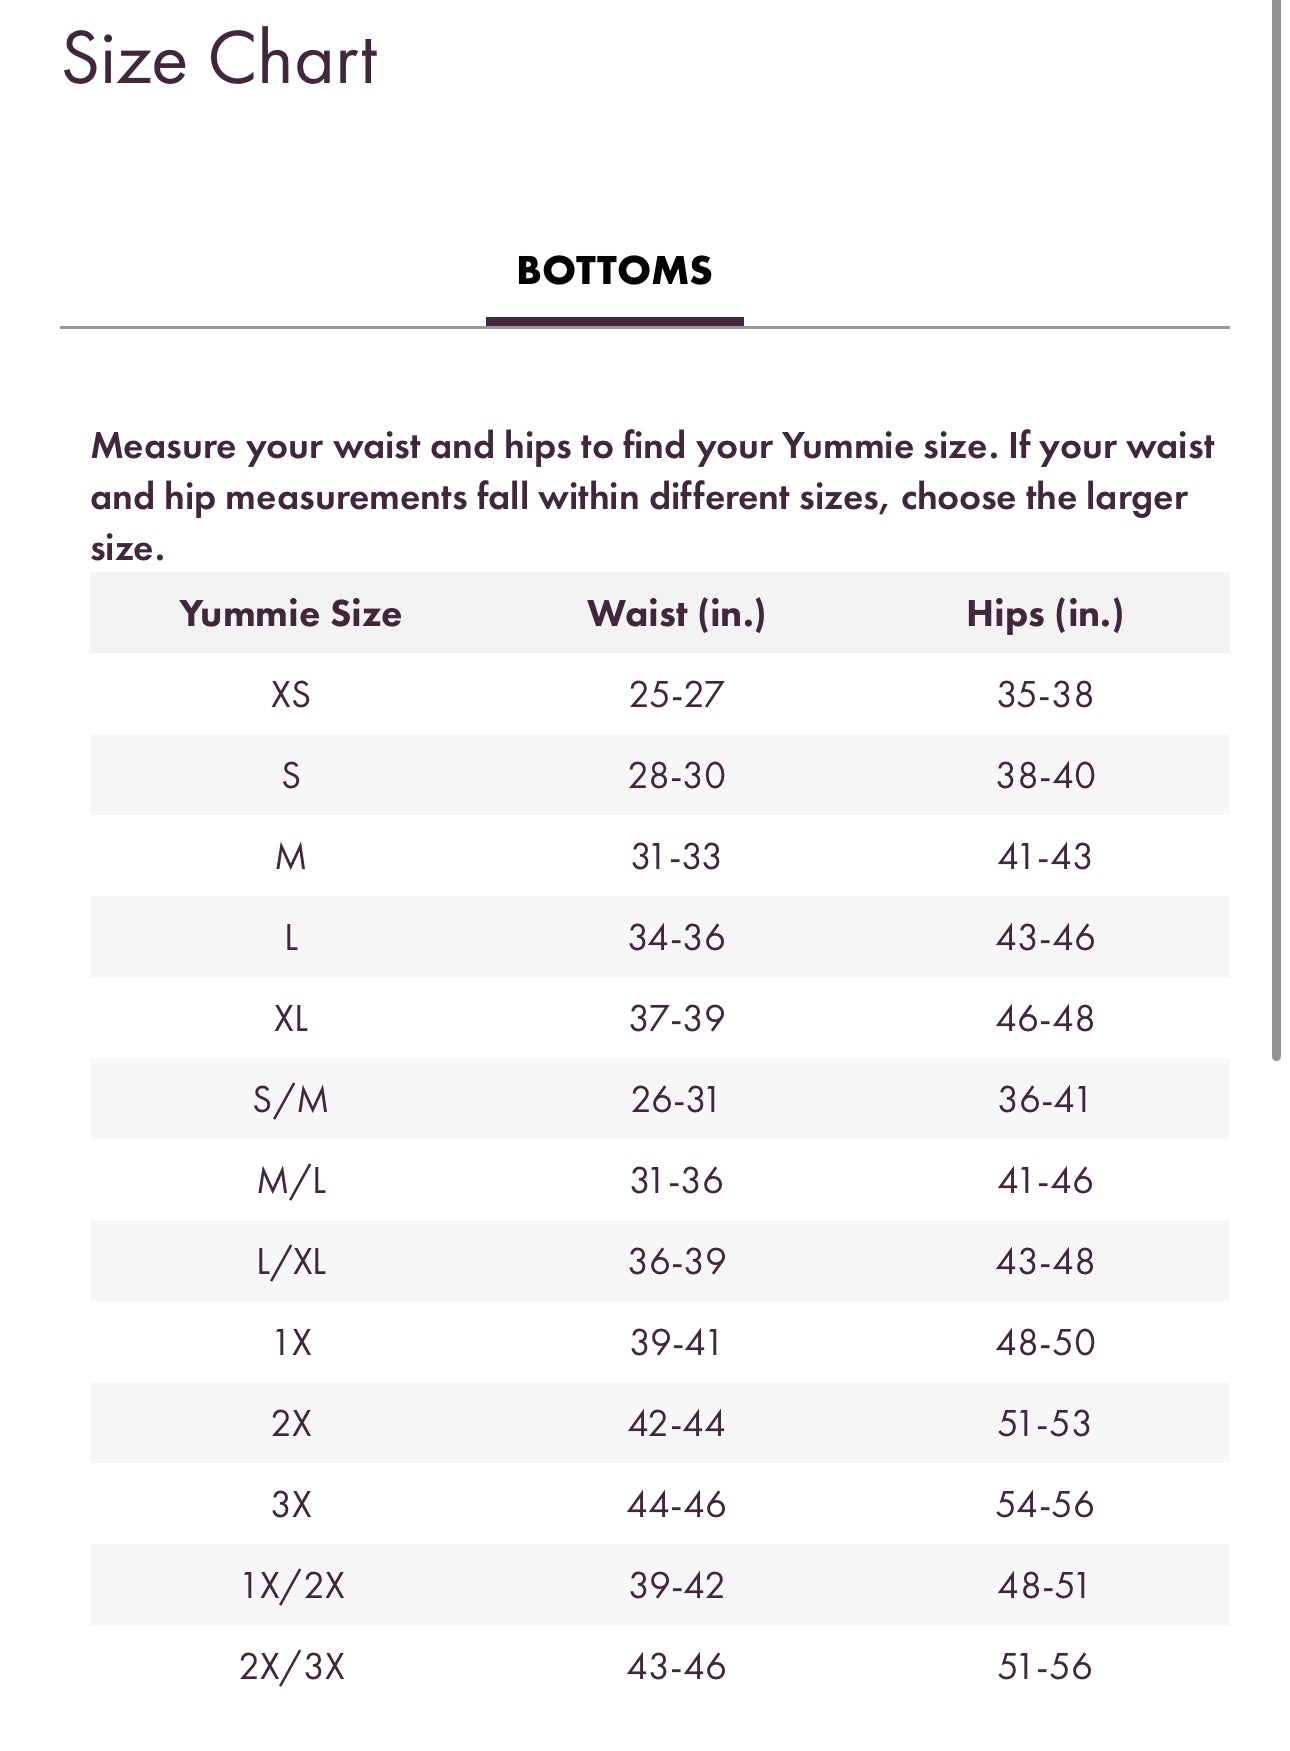
Task: Click the hips value 54-56 for size 3X
Action: tap(1045, 1504)
